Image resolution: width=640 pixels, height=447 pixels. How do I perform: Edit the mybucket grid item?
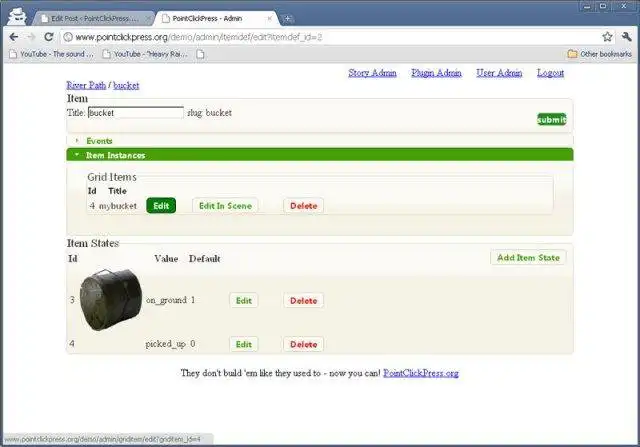coord(161,206)
